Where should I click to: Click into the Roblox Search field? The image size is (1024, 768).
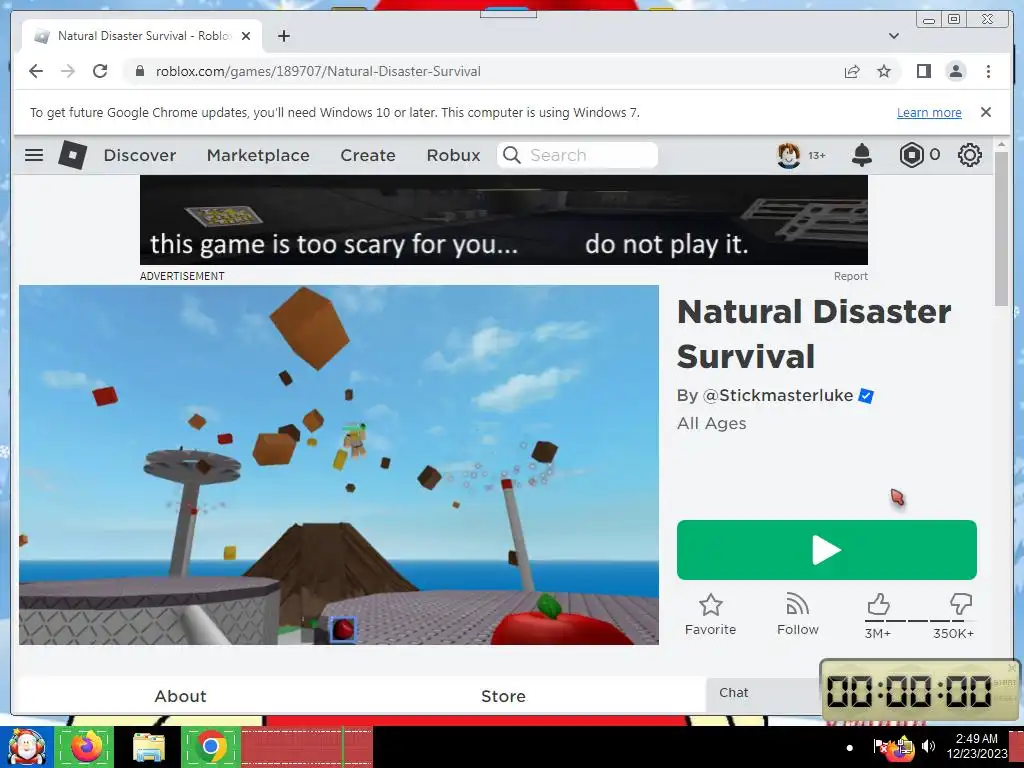(x=578, y=155)
